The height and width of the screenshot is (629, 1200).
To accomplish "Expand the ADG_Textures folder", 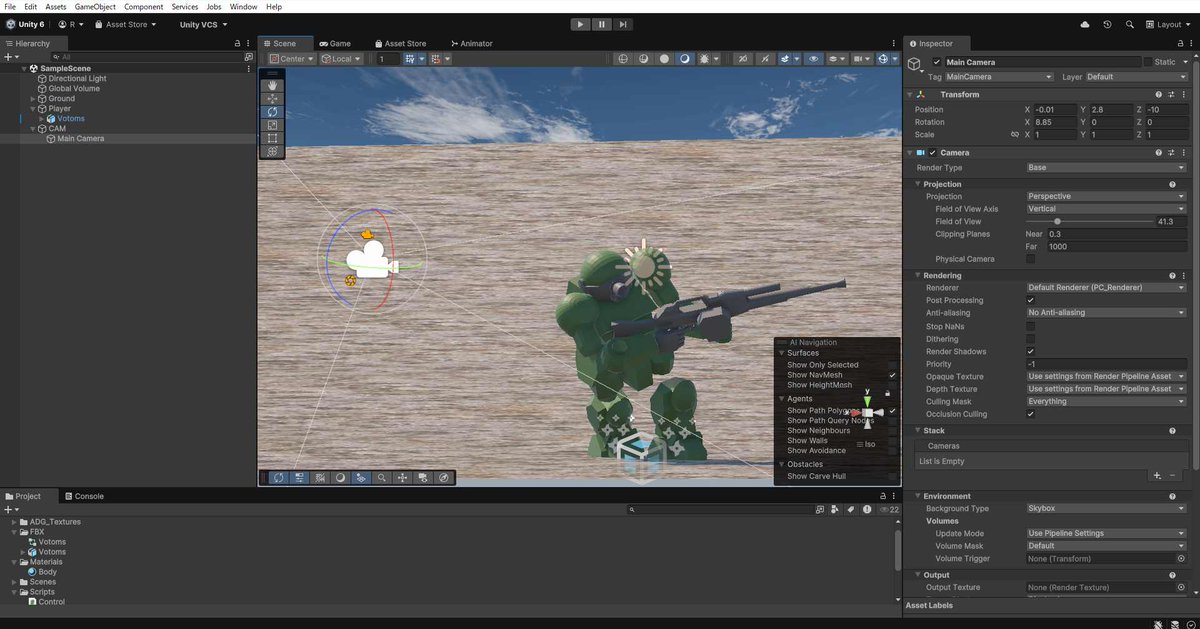I will tap(14, 522).
